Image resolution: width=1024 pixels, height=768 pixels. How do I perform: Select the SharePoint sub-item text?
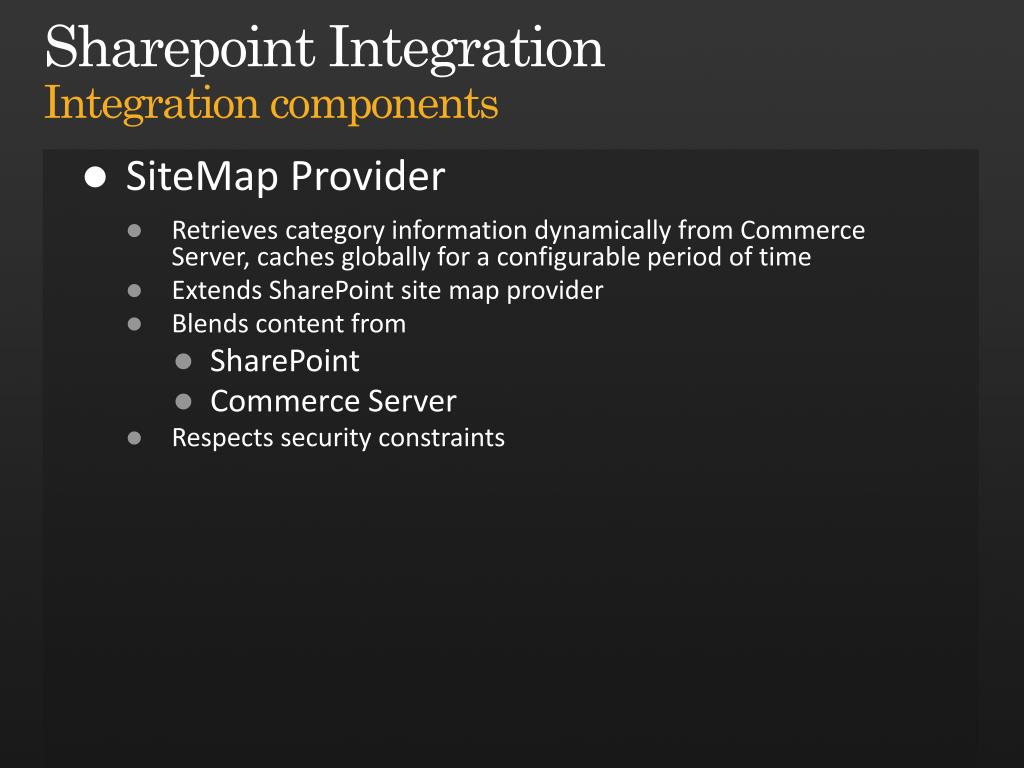[x=284, y=361]
